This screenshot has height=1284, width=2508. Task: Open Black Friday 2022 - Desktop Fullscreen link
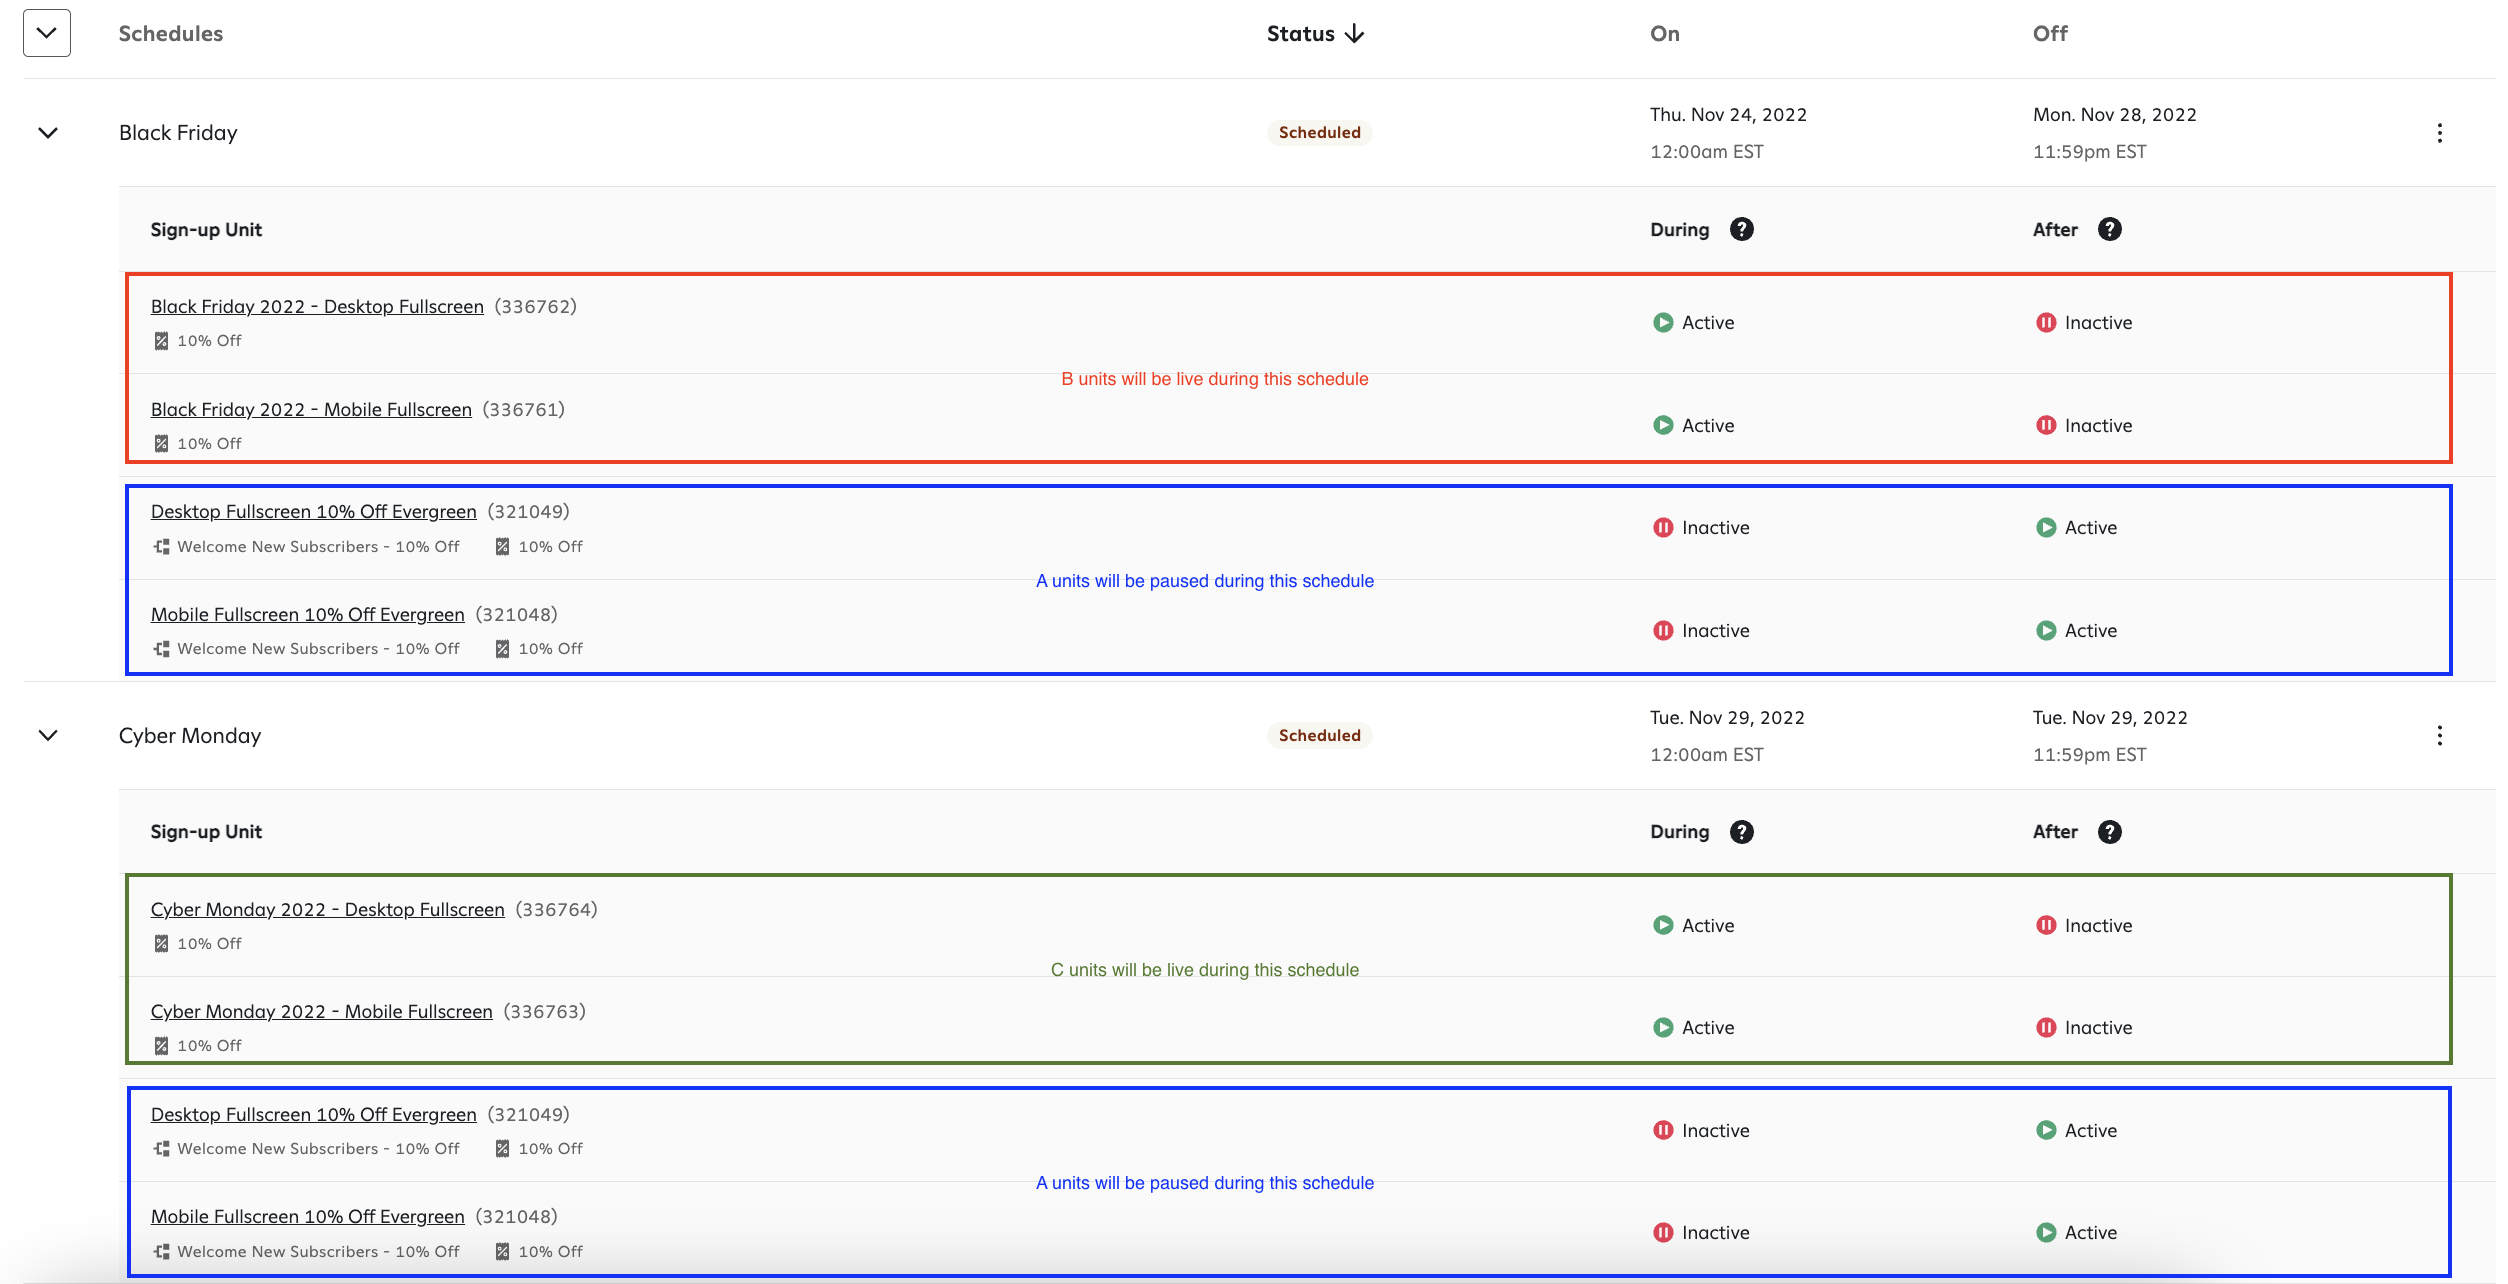pos(317,307)
